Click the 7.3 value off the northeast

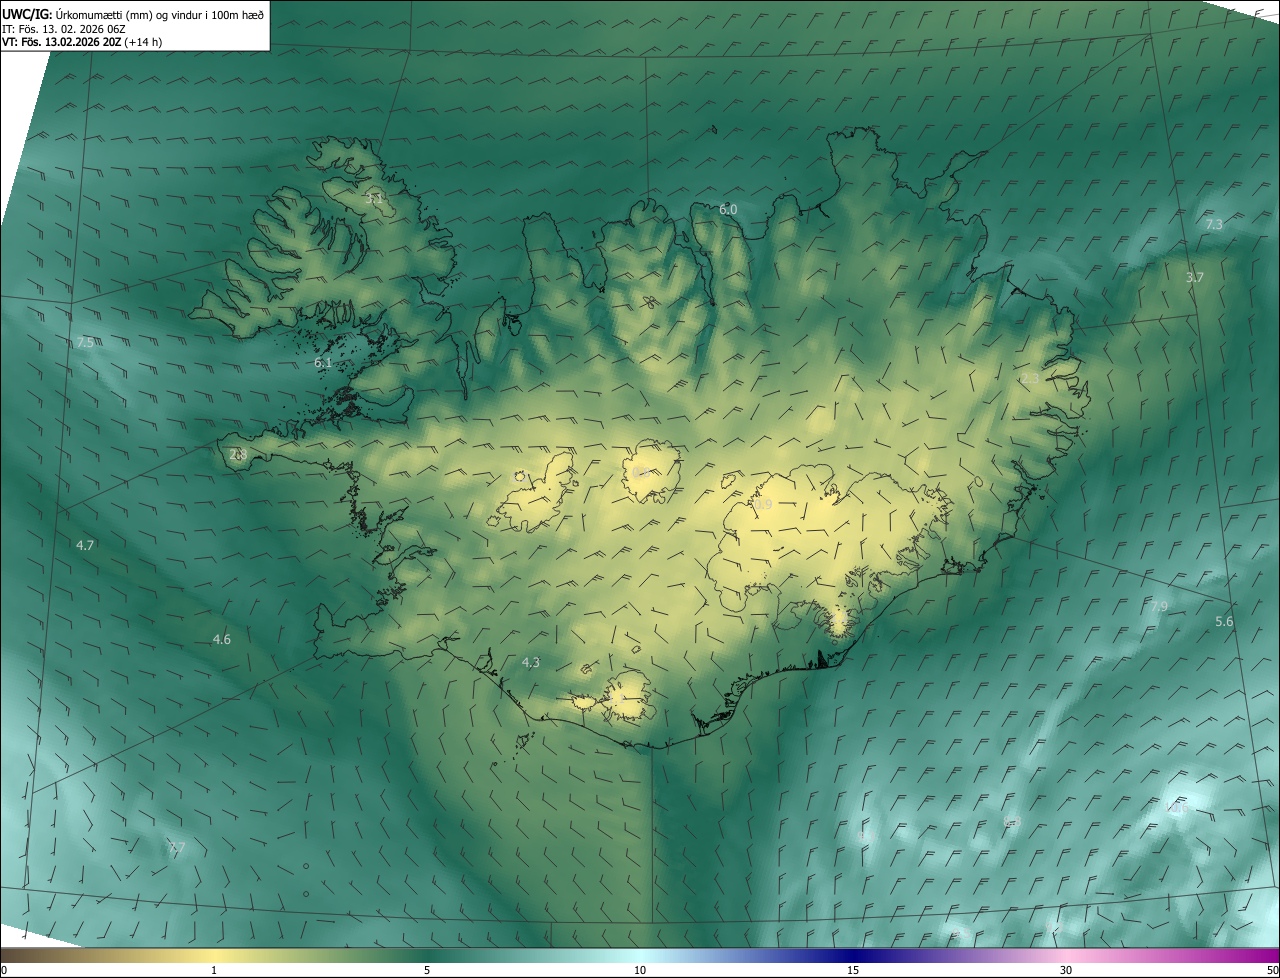[1214, 225]
